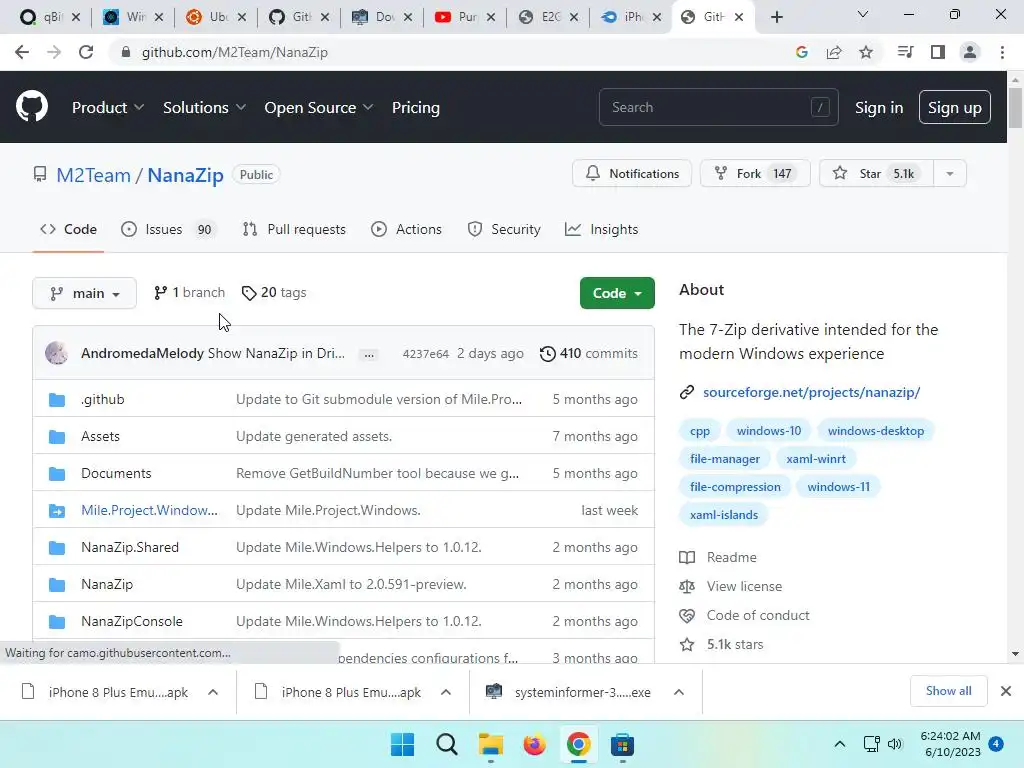Open the M2Team owner link
This screenshot has width=1024, height=768.
[93, 175]
